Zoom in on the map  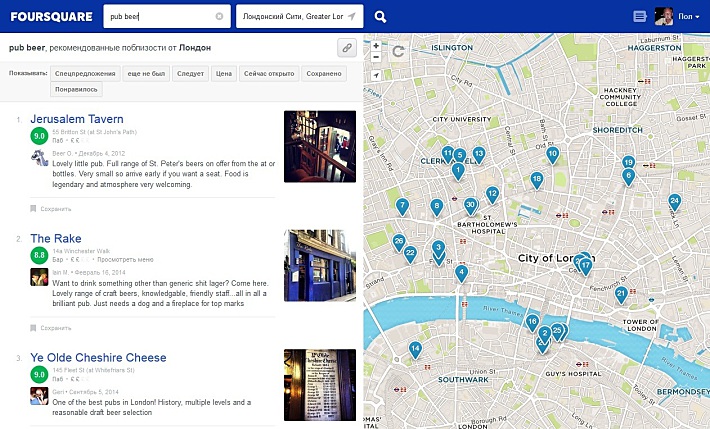376,298
